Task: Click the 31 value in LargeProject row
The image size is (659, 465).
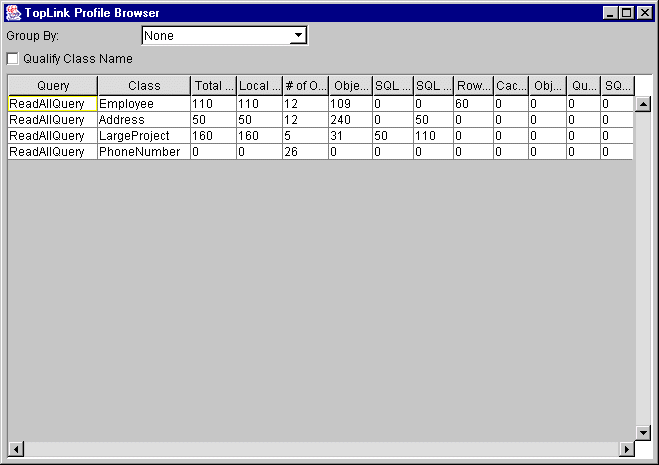Action: tap(351, 136)
